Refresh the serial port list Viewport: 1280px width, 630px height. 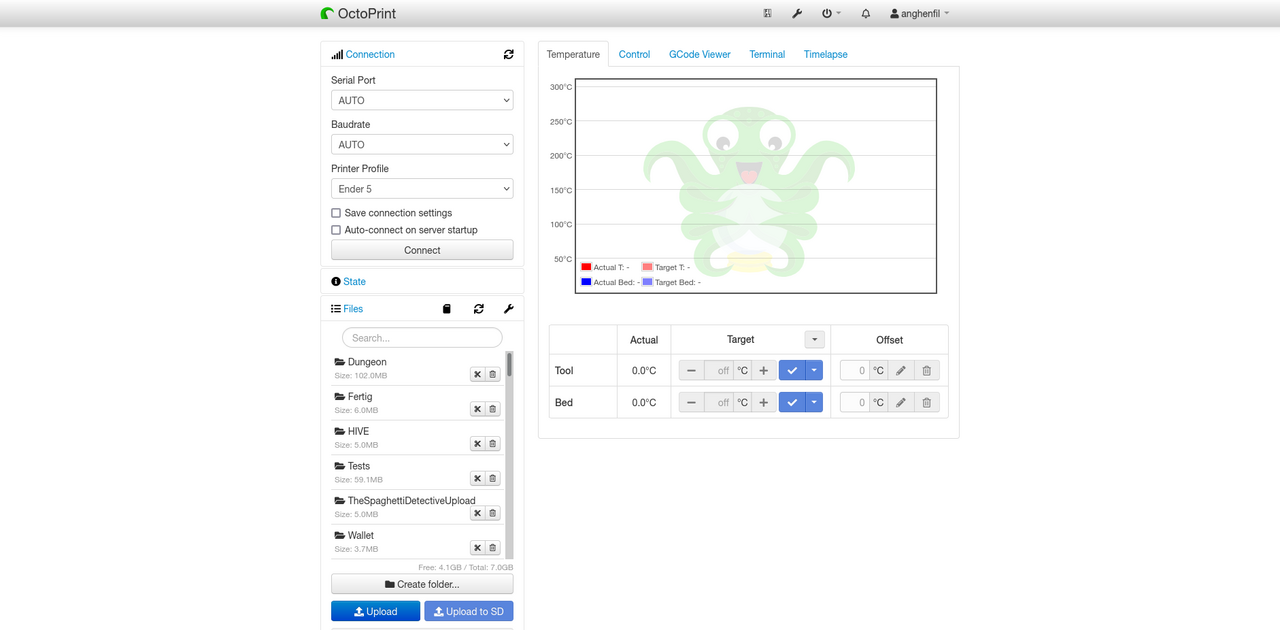(x=508, y=54)
